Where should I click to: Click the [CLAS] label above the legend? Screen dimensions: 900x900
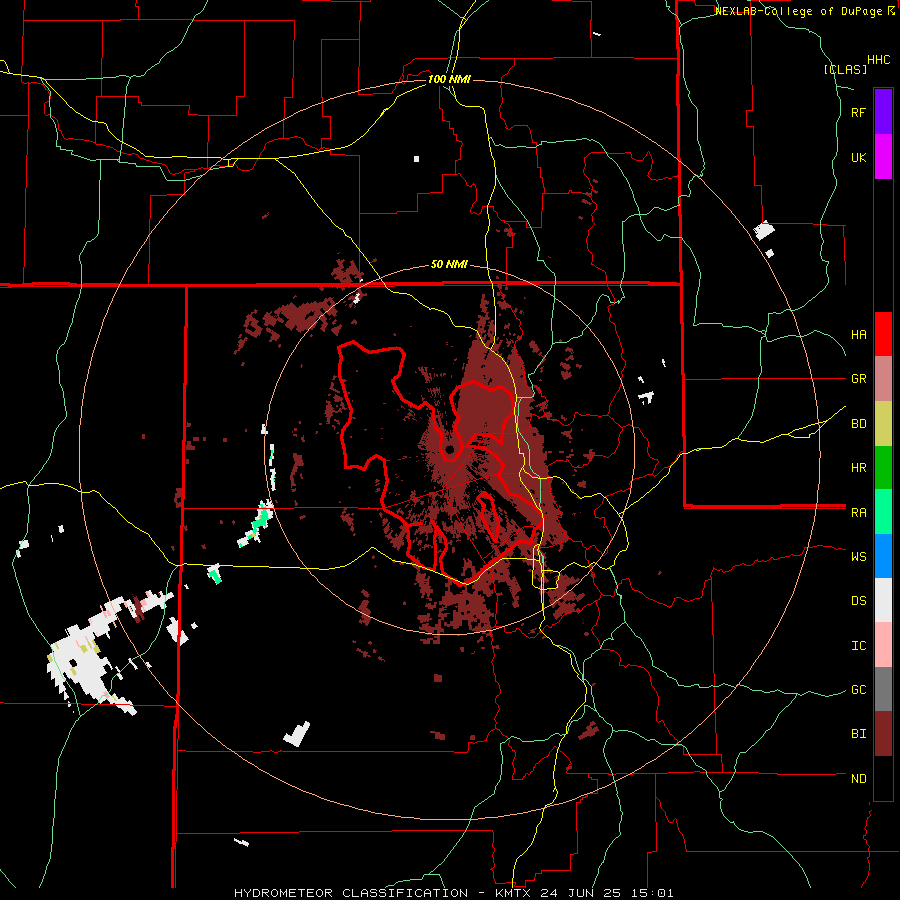[x=845, y=70]
